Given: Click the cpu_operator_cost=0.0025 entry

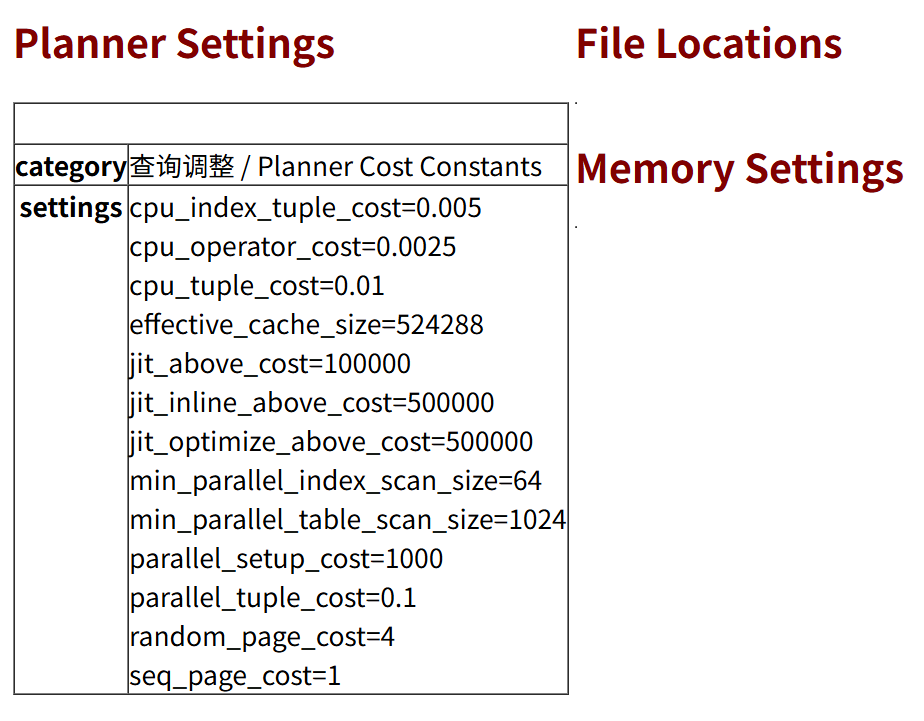Looking at the screenshot, I should click(292, 247).
